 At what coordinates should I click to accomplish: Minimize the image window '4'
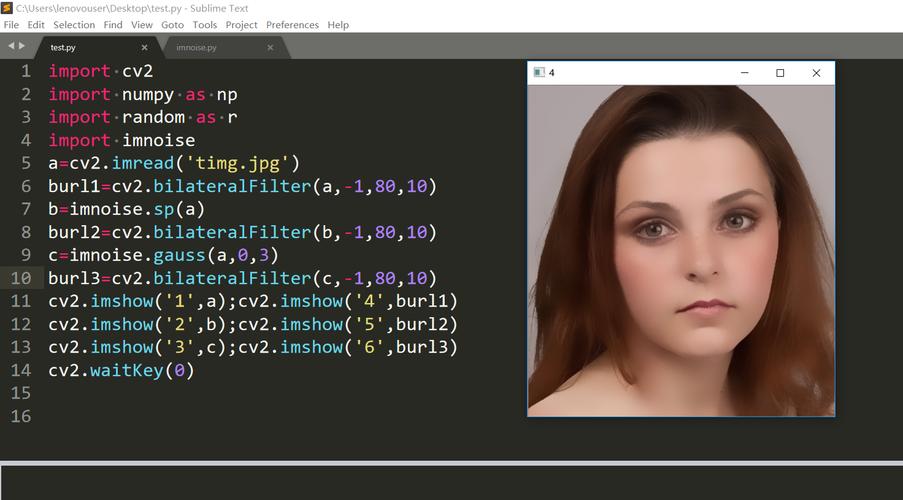point(744,73)
